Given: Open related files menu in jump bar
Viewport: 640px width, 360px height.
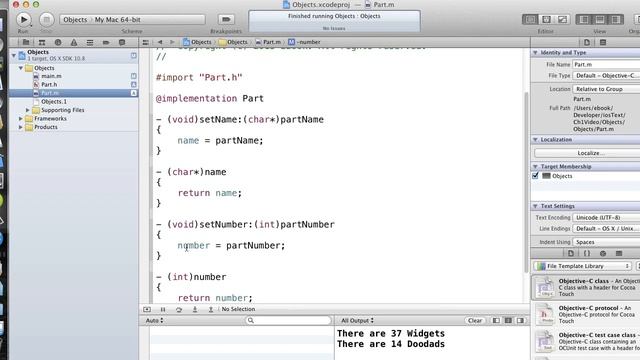Looking at the screenshot, I should [x=145, y=42].
